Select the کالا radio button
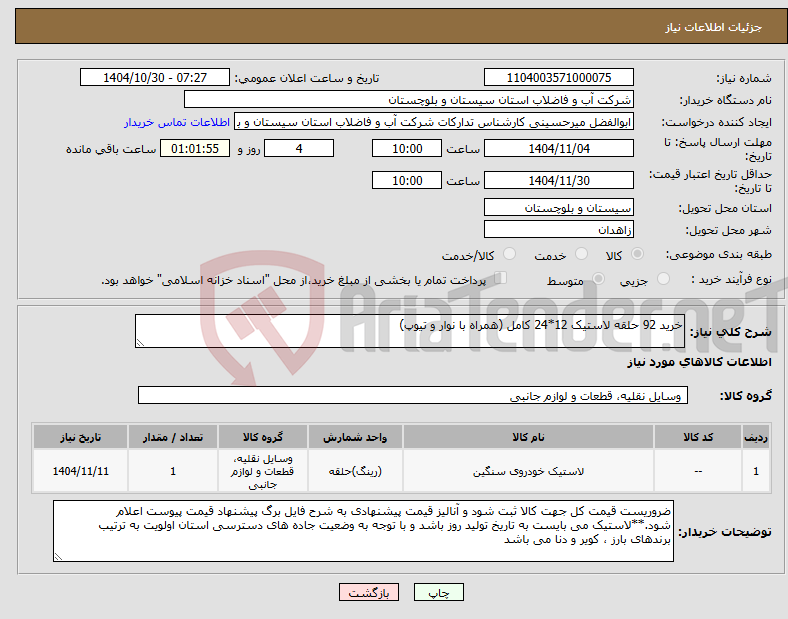The width and height of the screenshot is (788, 619). tap(637, 254)
